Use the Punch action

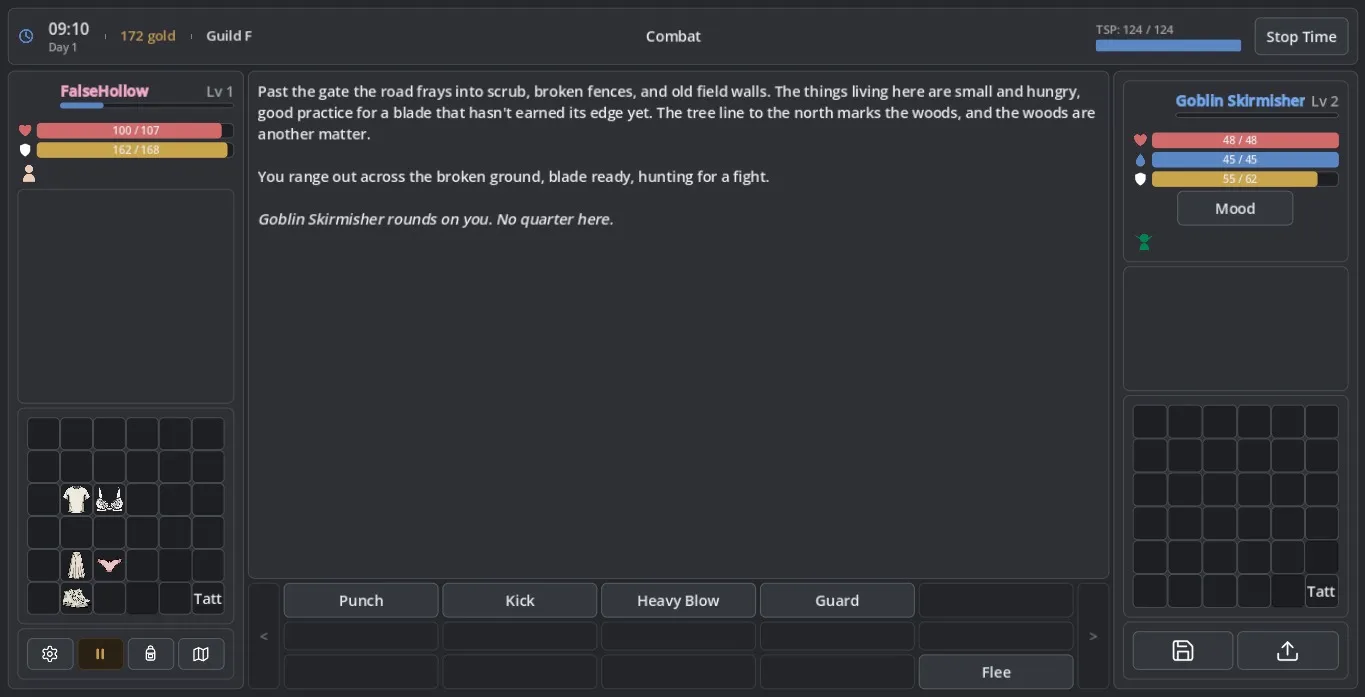[361, 600]
